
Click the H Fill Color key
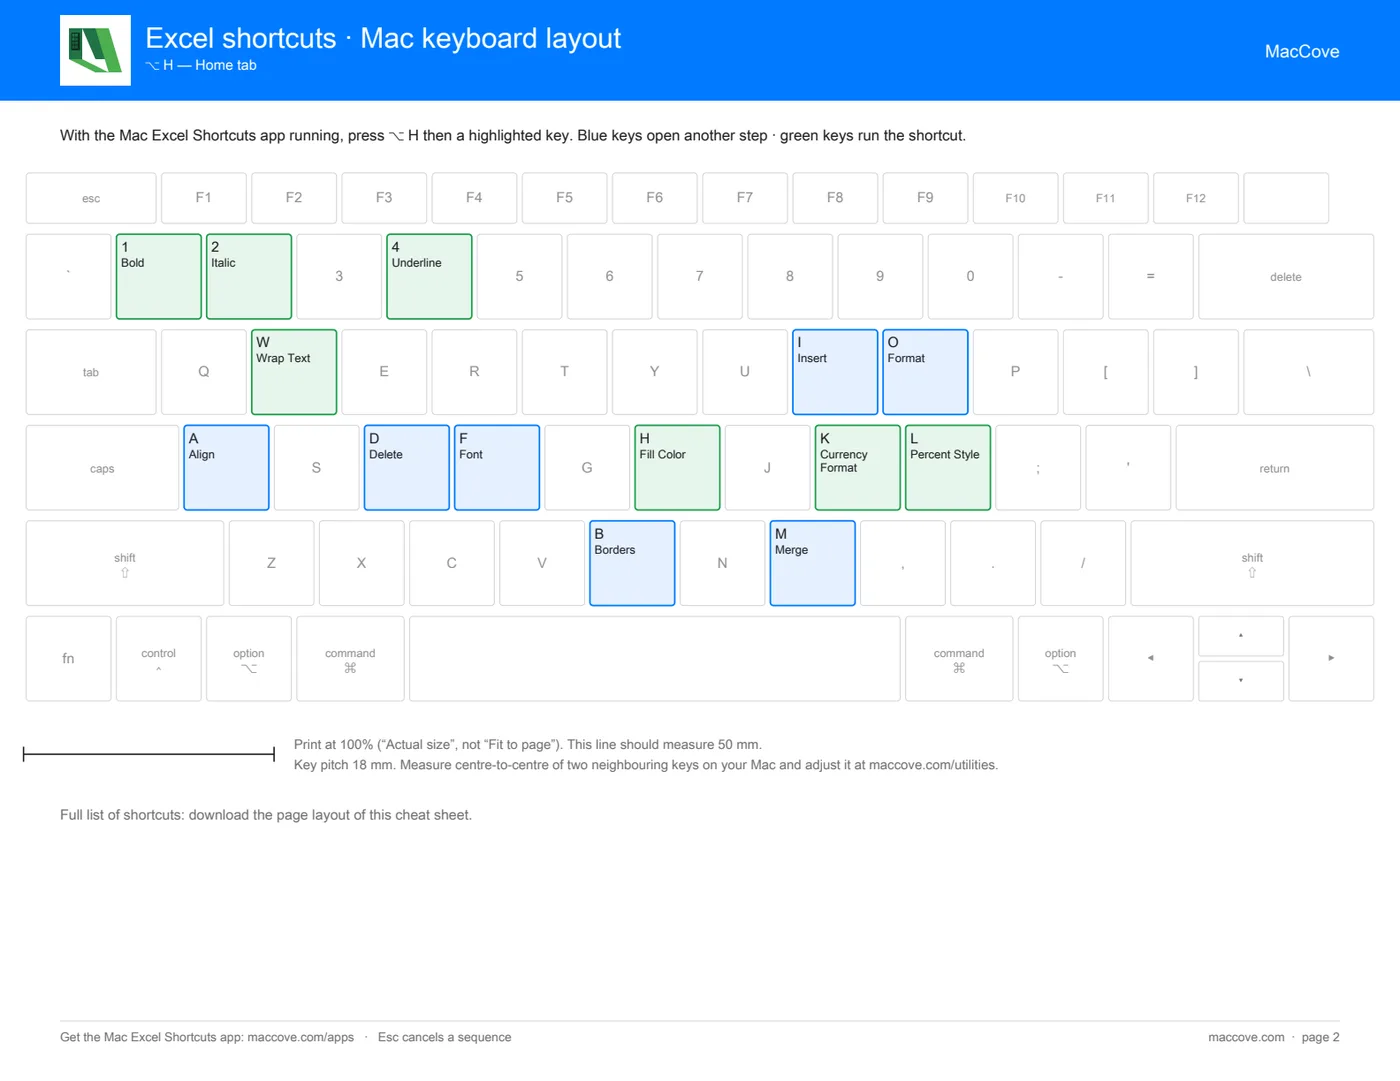(x=677, y=468)
